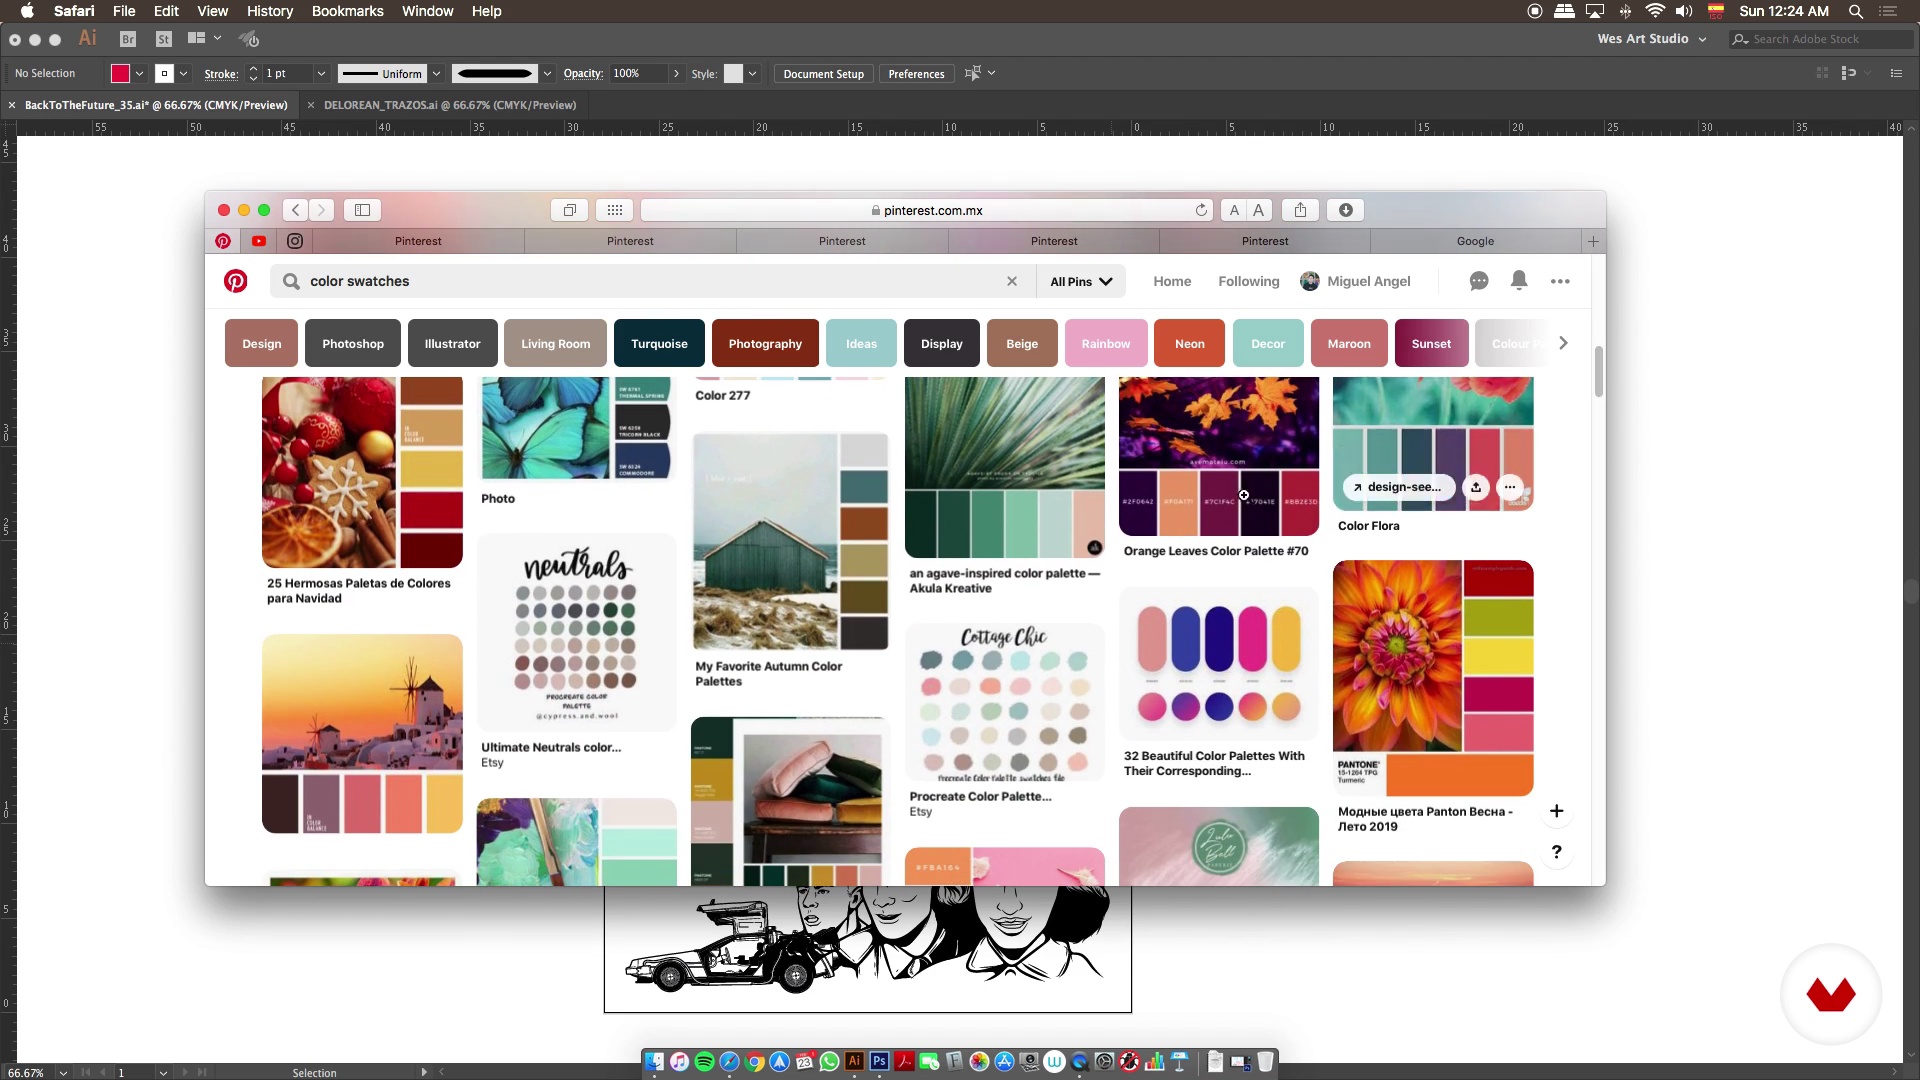The height and width of the screenshot is (1080, 1920).
Task: Clear the Pinterest search text
Action: pos(1012,281)
